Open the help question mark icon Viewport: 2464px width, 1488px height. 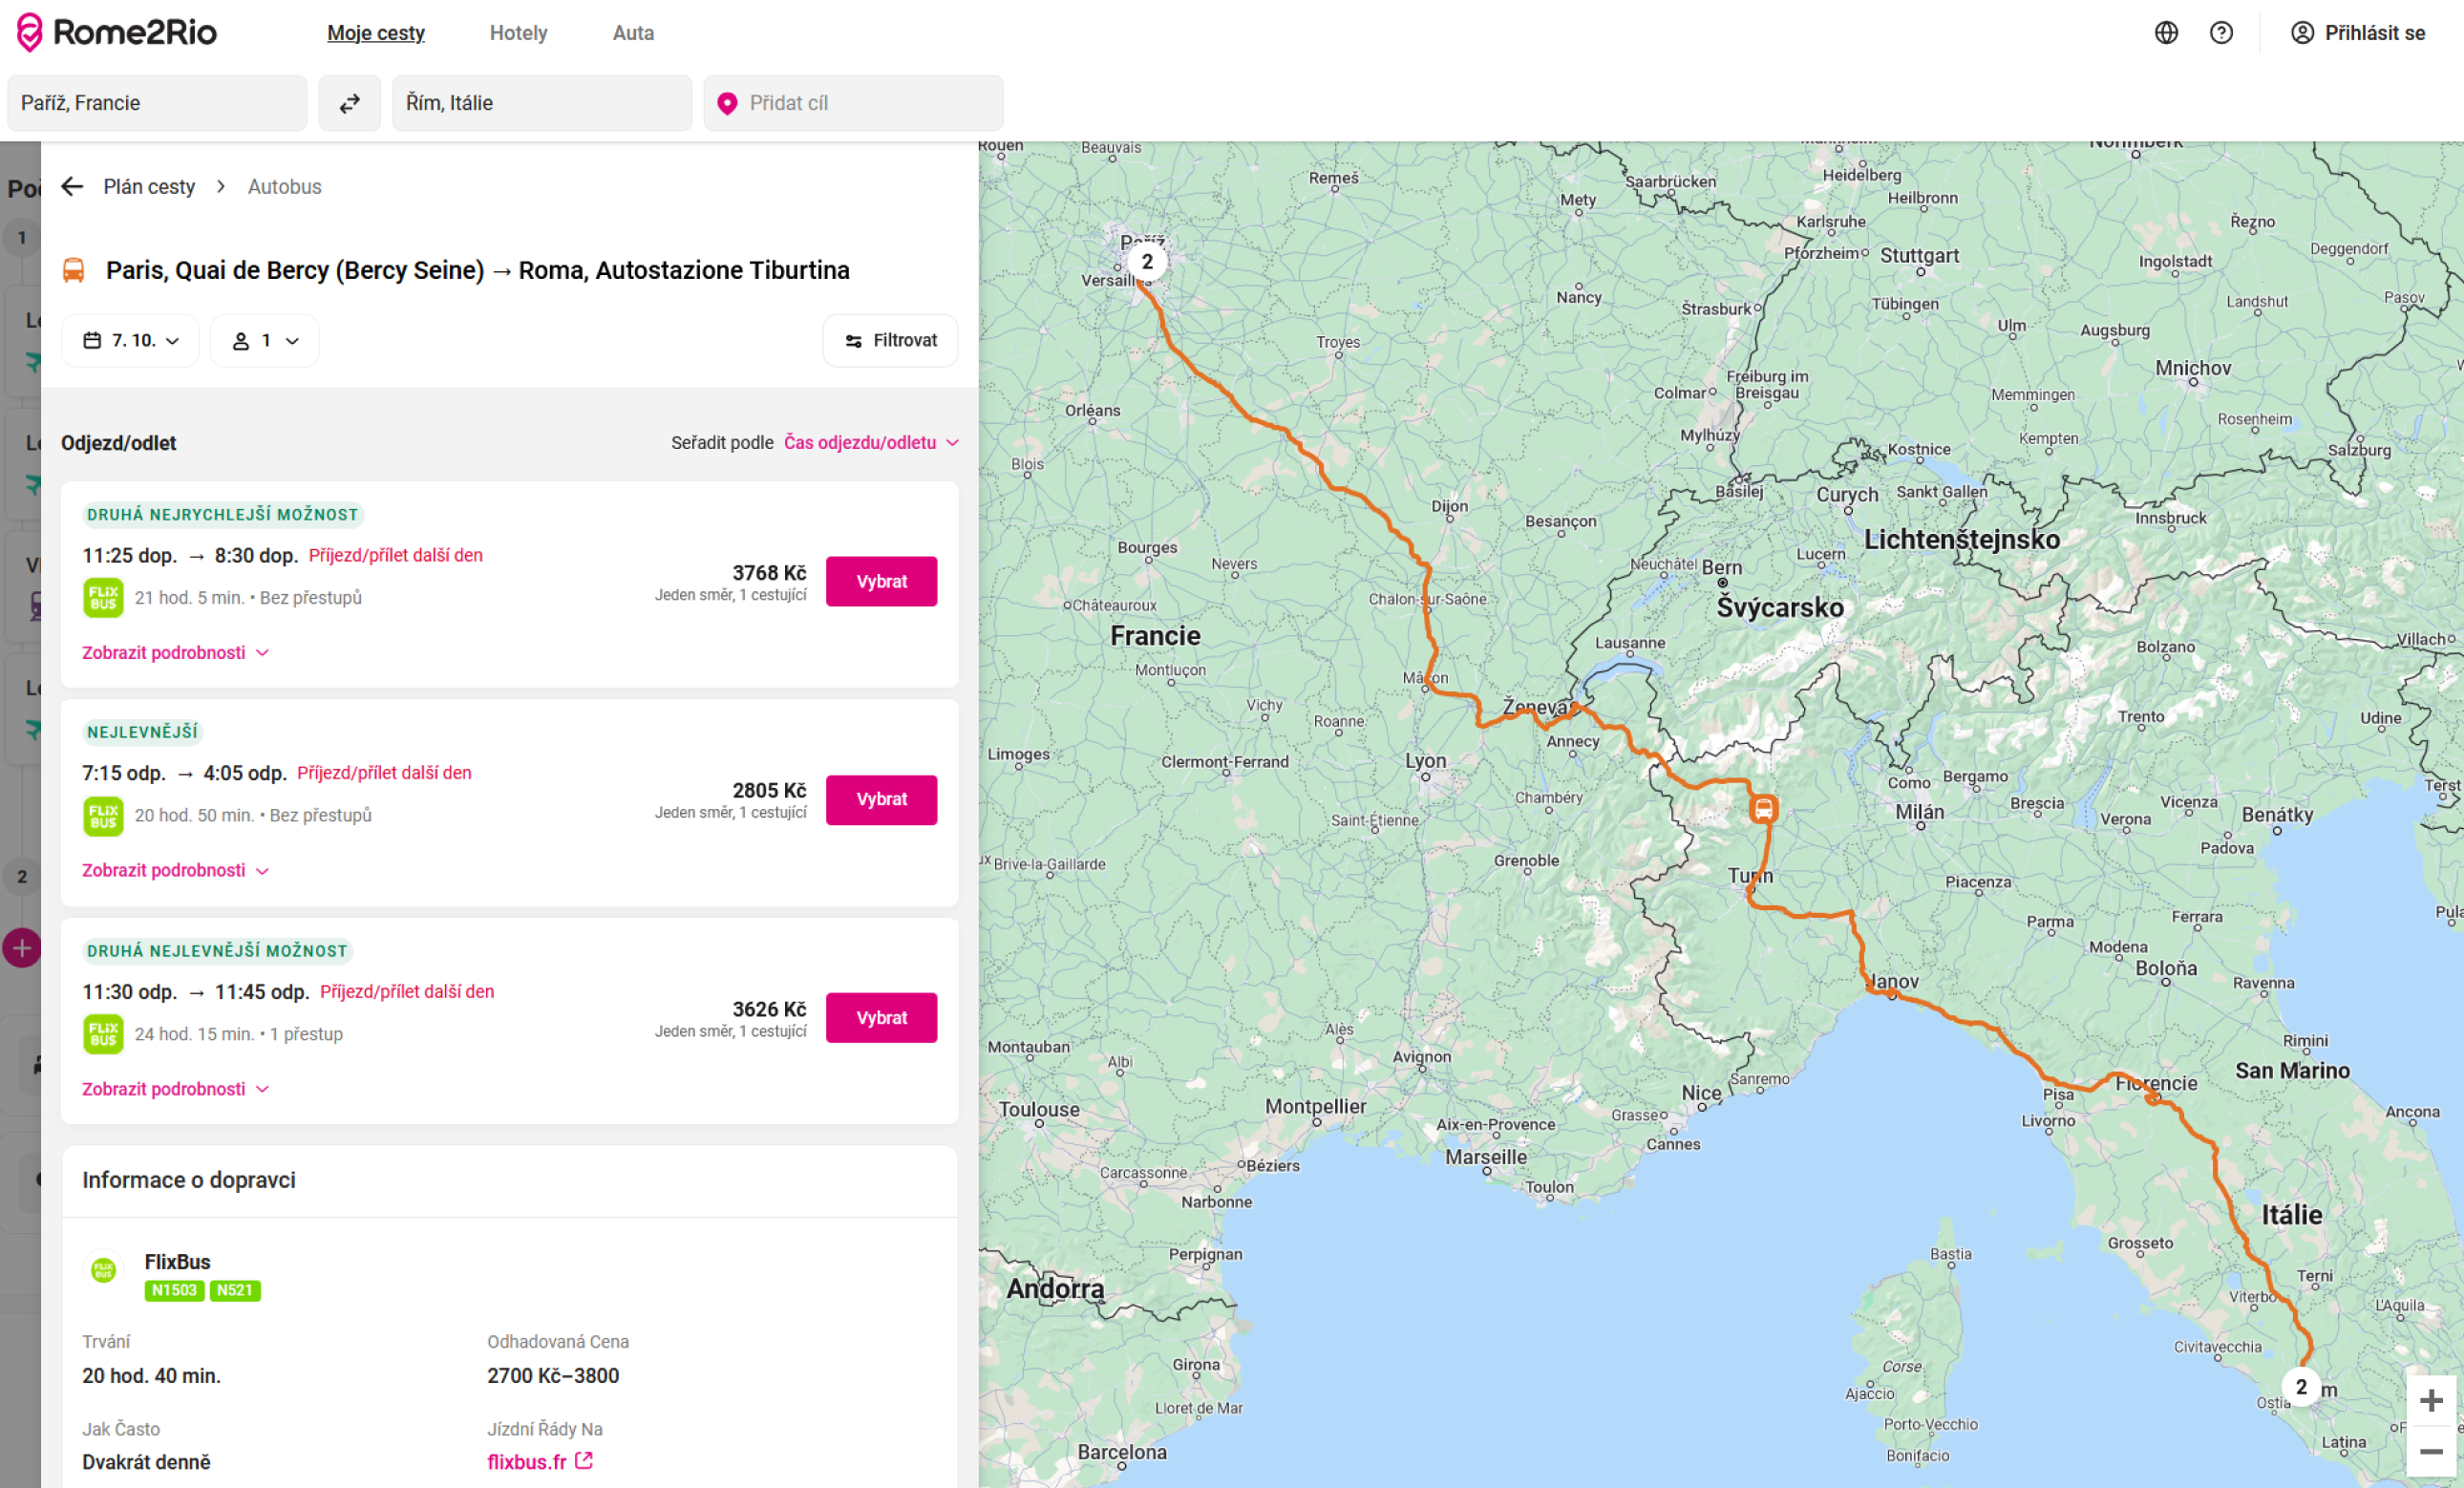2220,33
